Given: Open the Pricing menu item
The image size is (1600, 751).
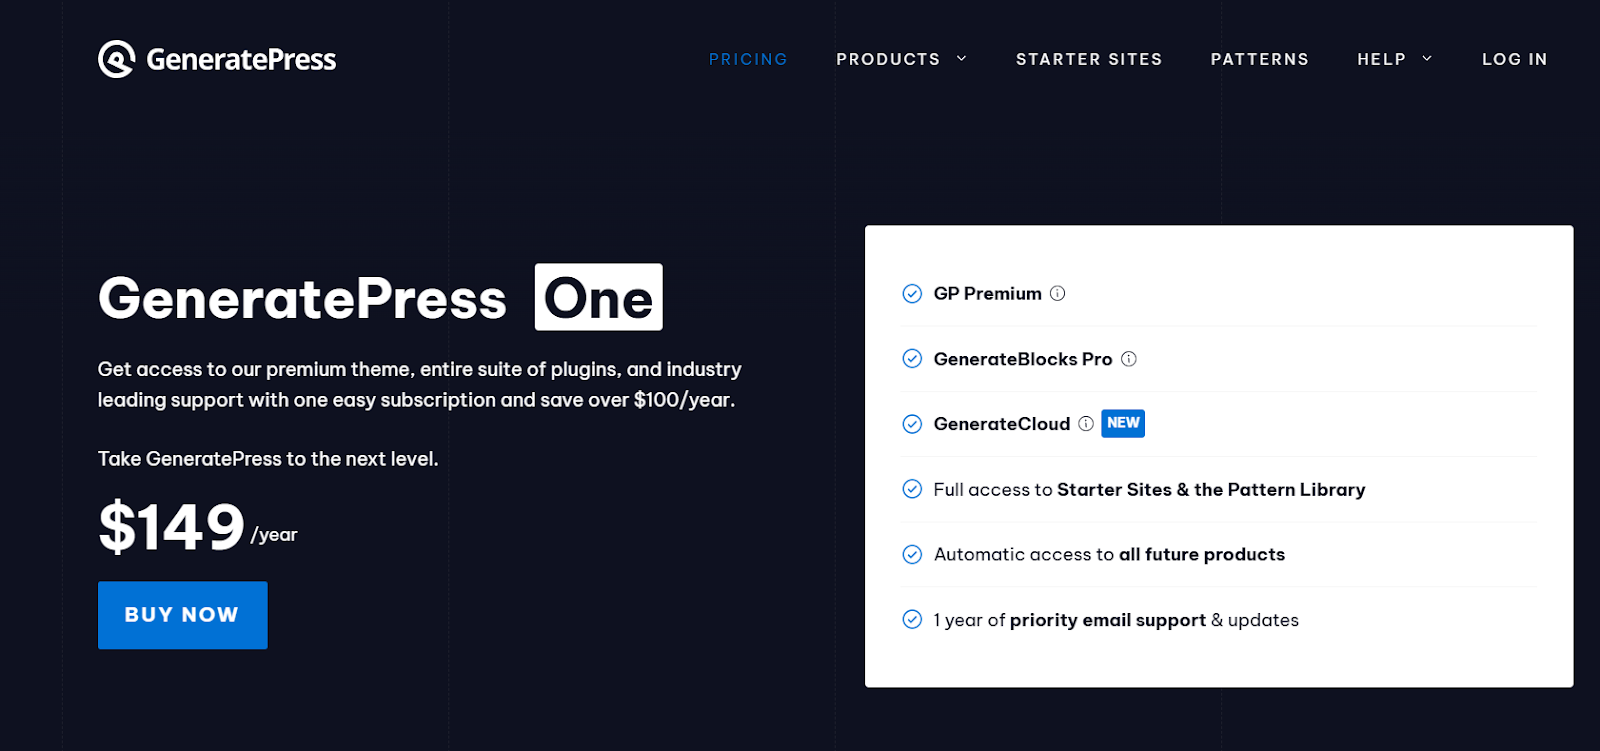Looking at the screenshot, I should pos(748,60).
